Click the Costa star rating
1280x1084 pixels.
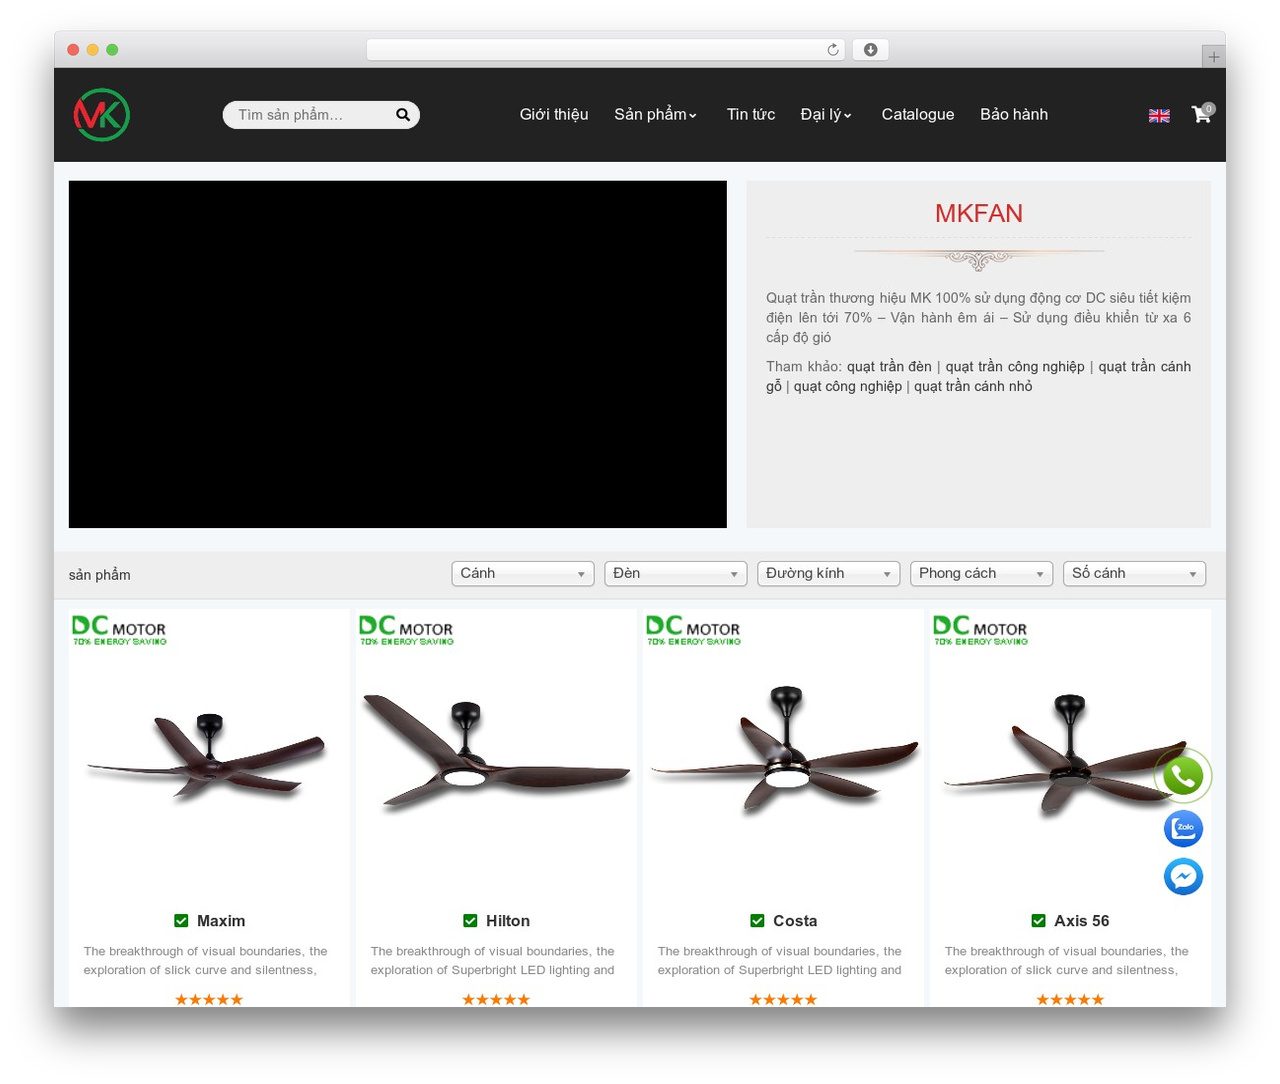[x=783, y=999]
